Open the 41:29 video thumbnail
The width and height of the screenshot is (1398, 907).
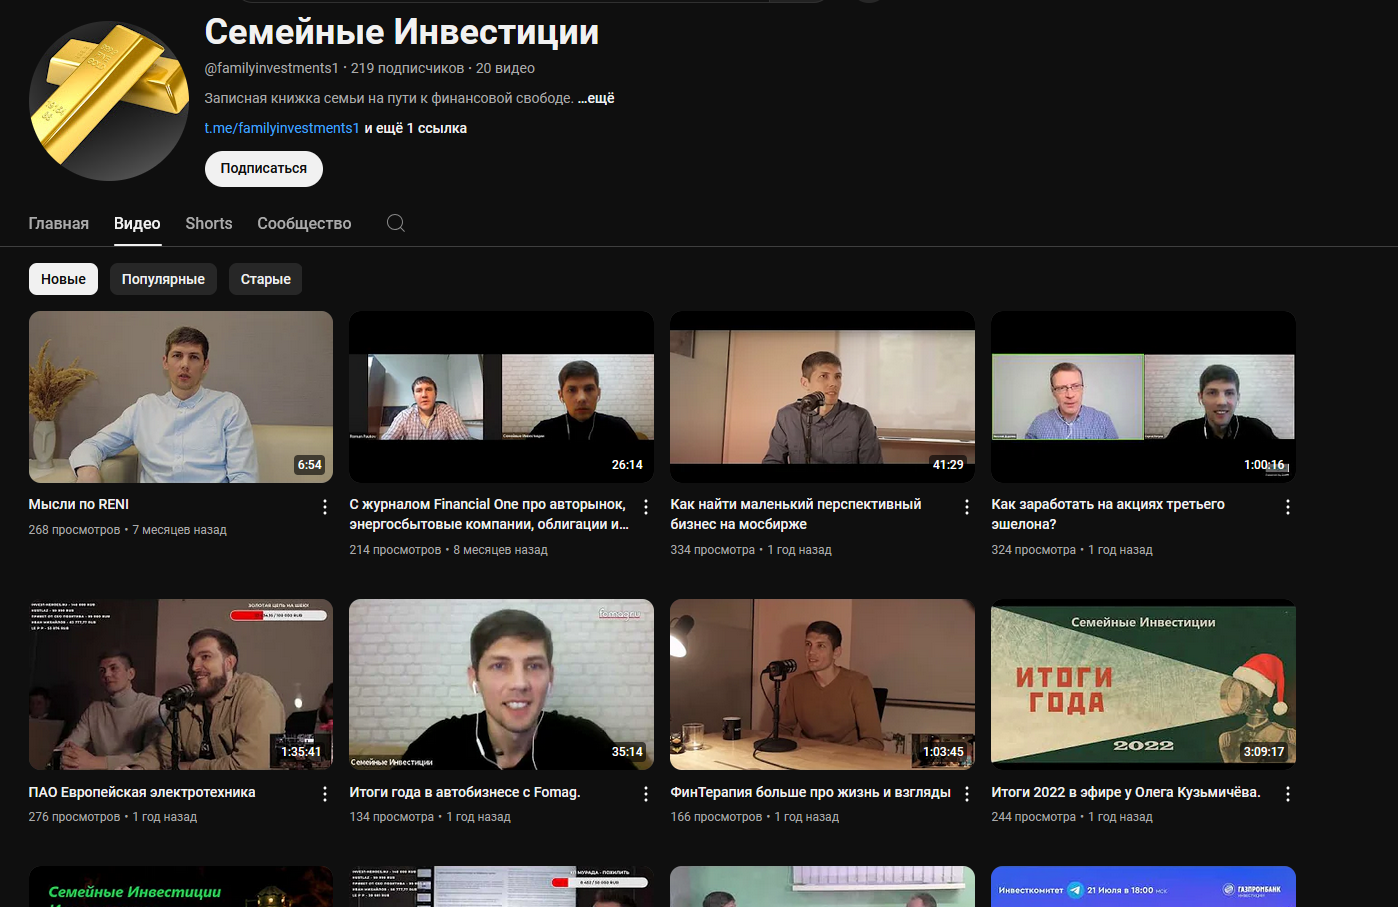coord(822,397)
